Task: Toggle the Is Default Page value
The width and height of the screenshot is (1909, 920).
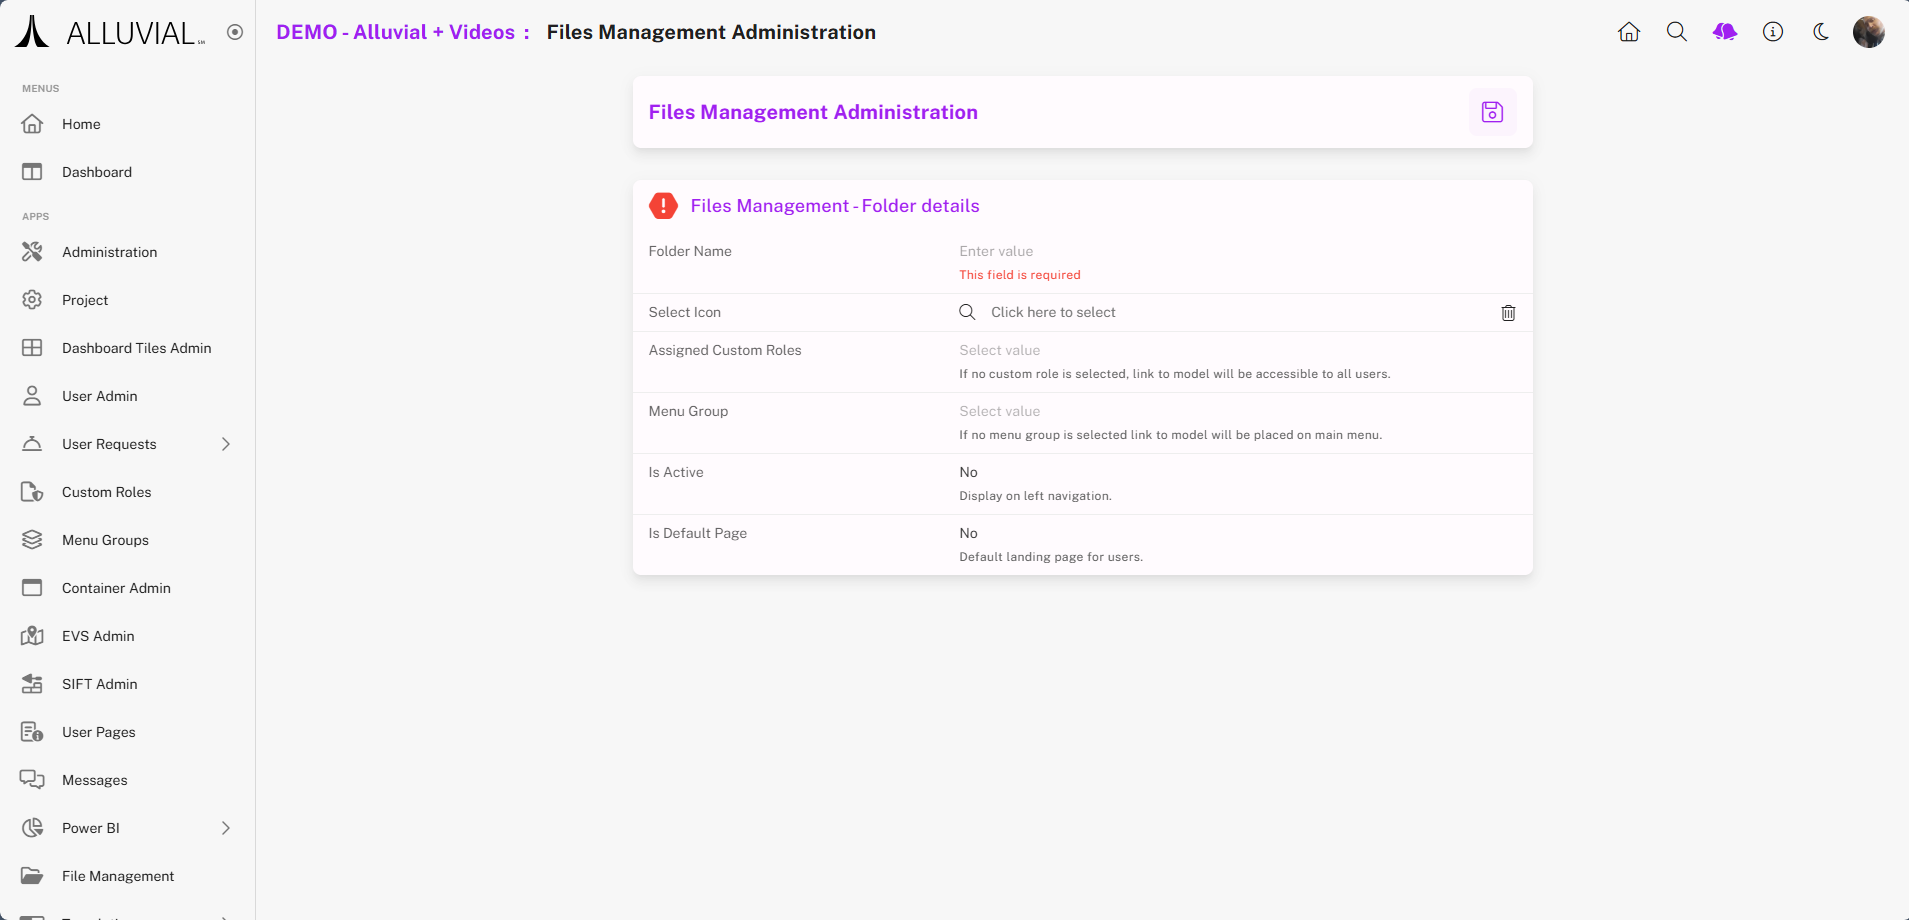Action: point(968,533)
